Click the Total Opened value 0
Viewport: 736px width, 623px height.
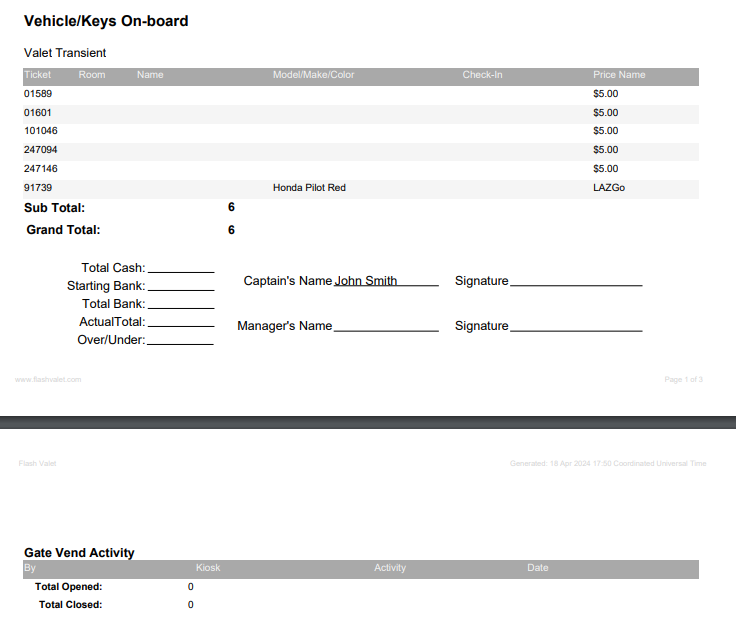click(x=191, y=587)
